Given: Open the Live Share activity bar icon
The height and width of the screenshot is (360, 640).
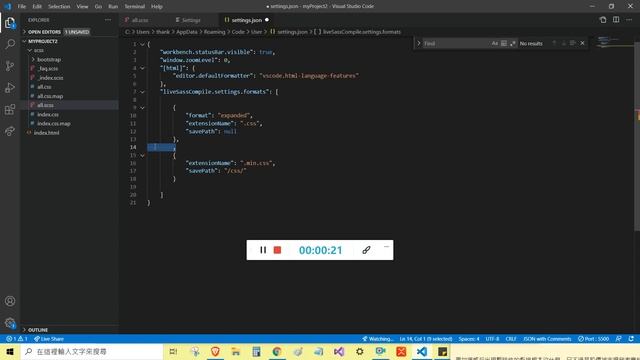Looking at the screenshot, I should point(10,131).
